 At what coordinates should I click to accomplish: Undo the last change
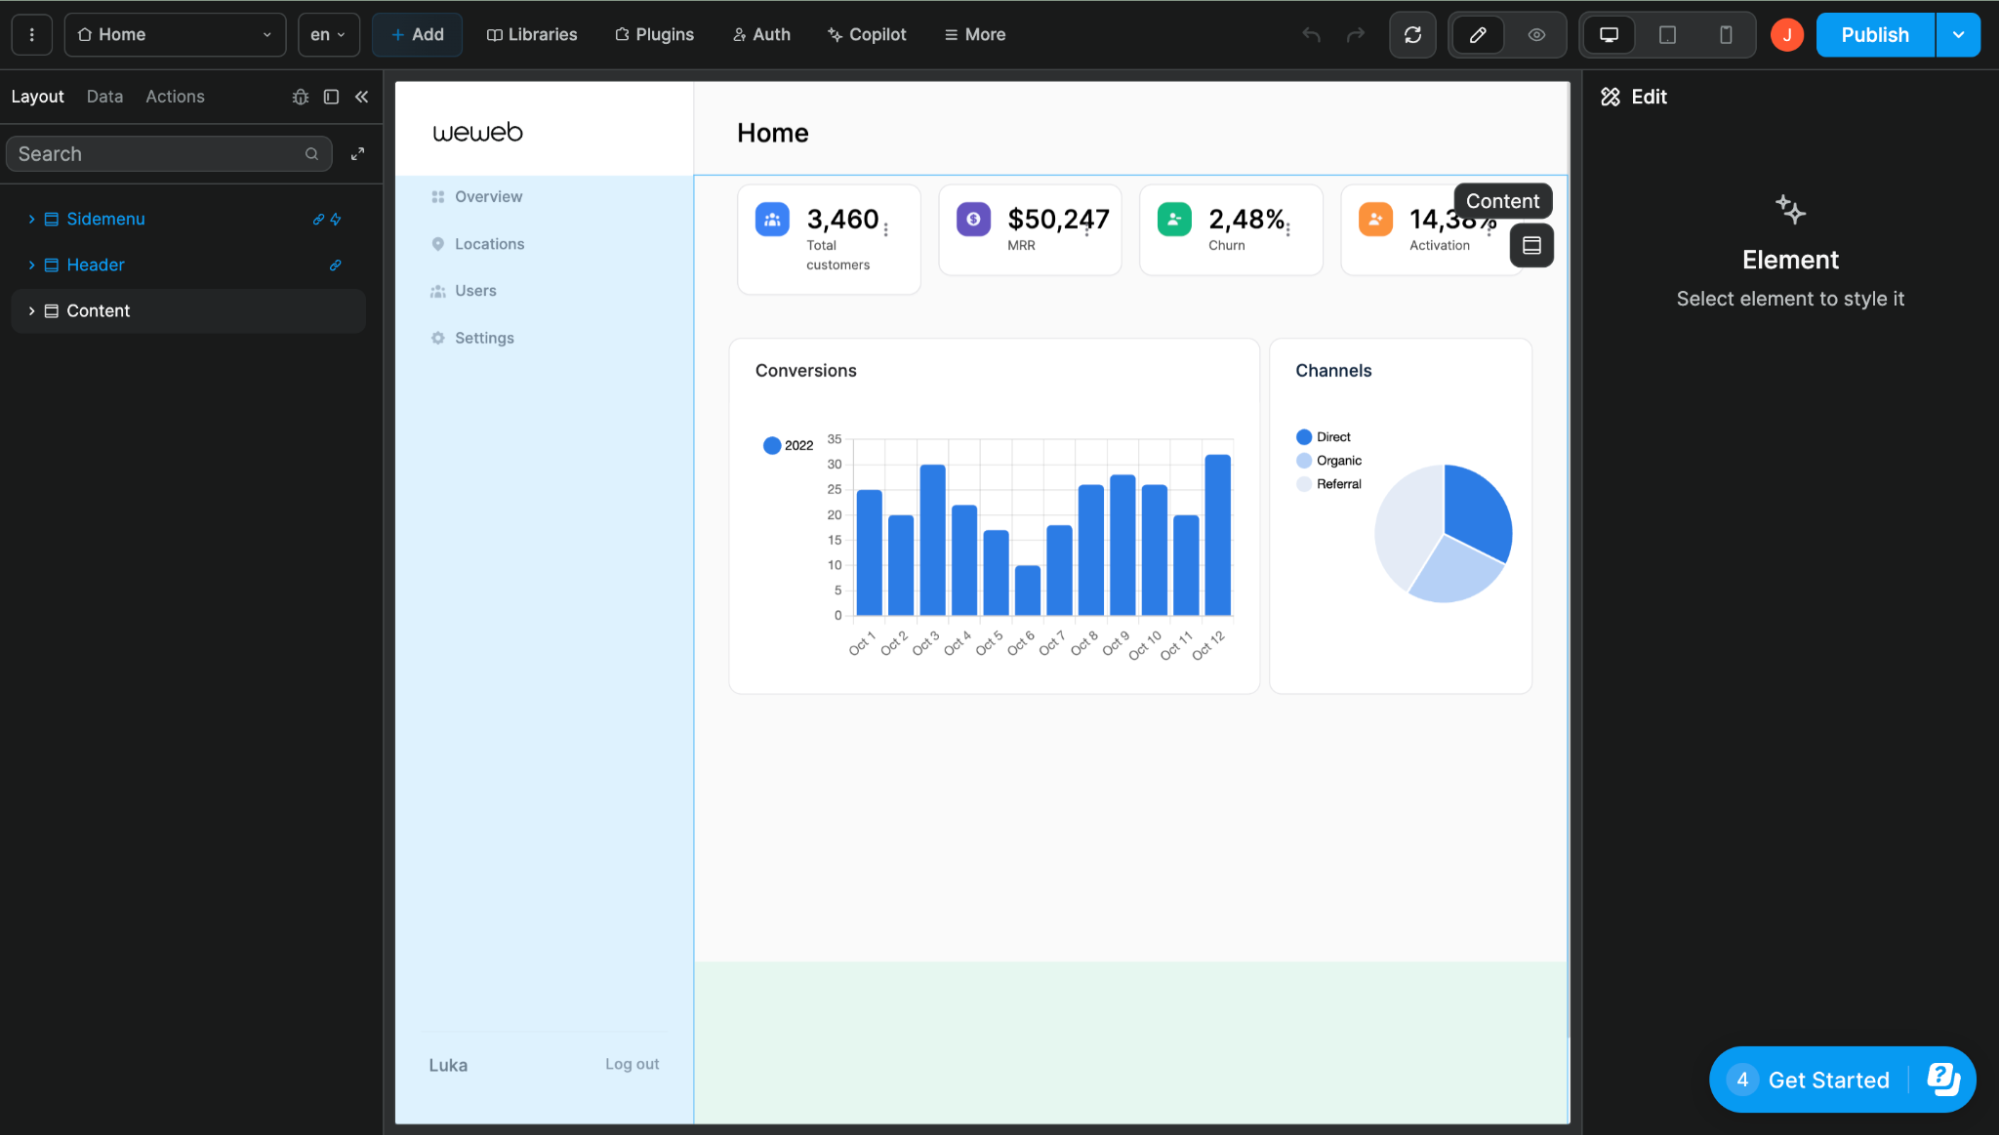point(1310,34)
